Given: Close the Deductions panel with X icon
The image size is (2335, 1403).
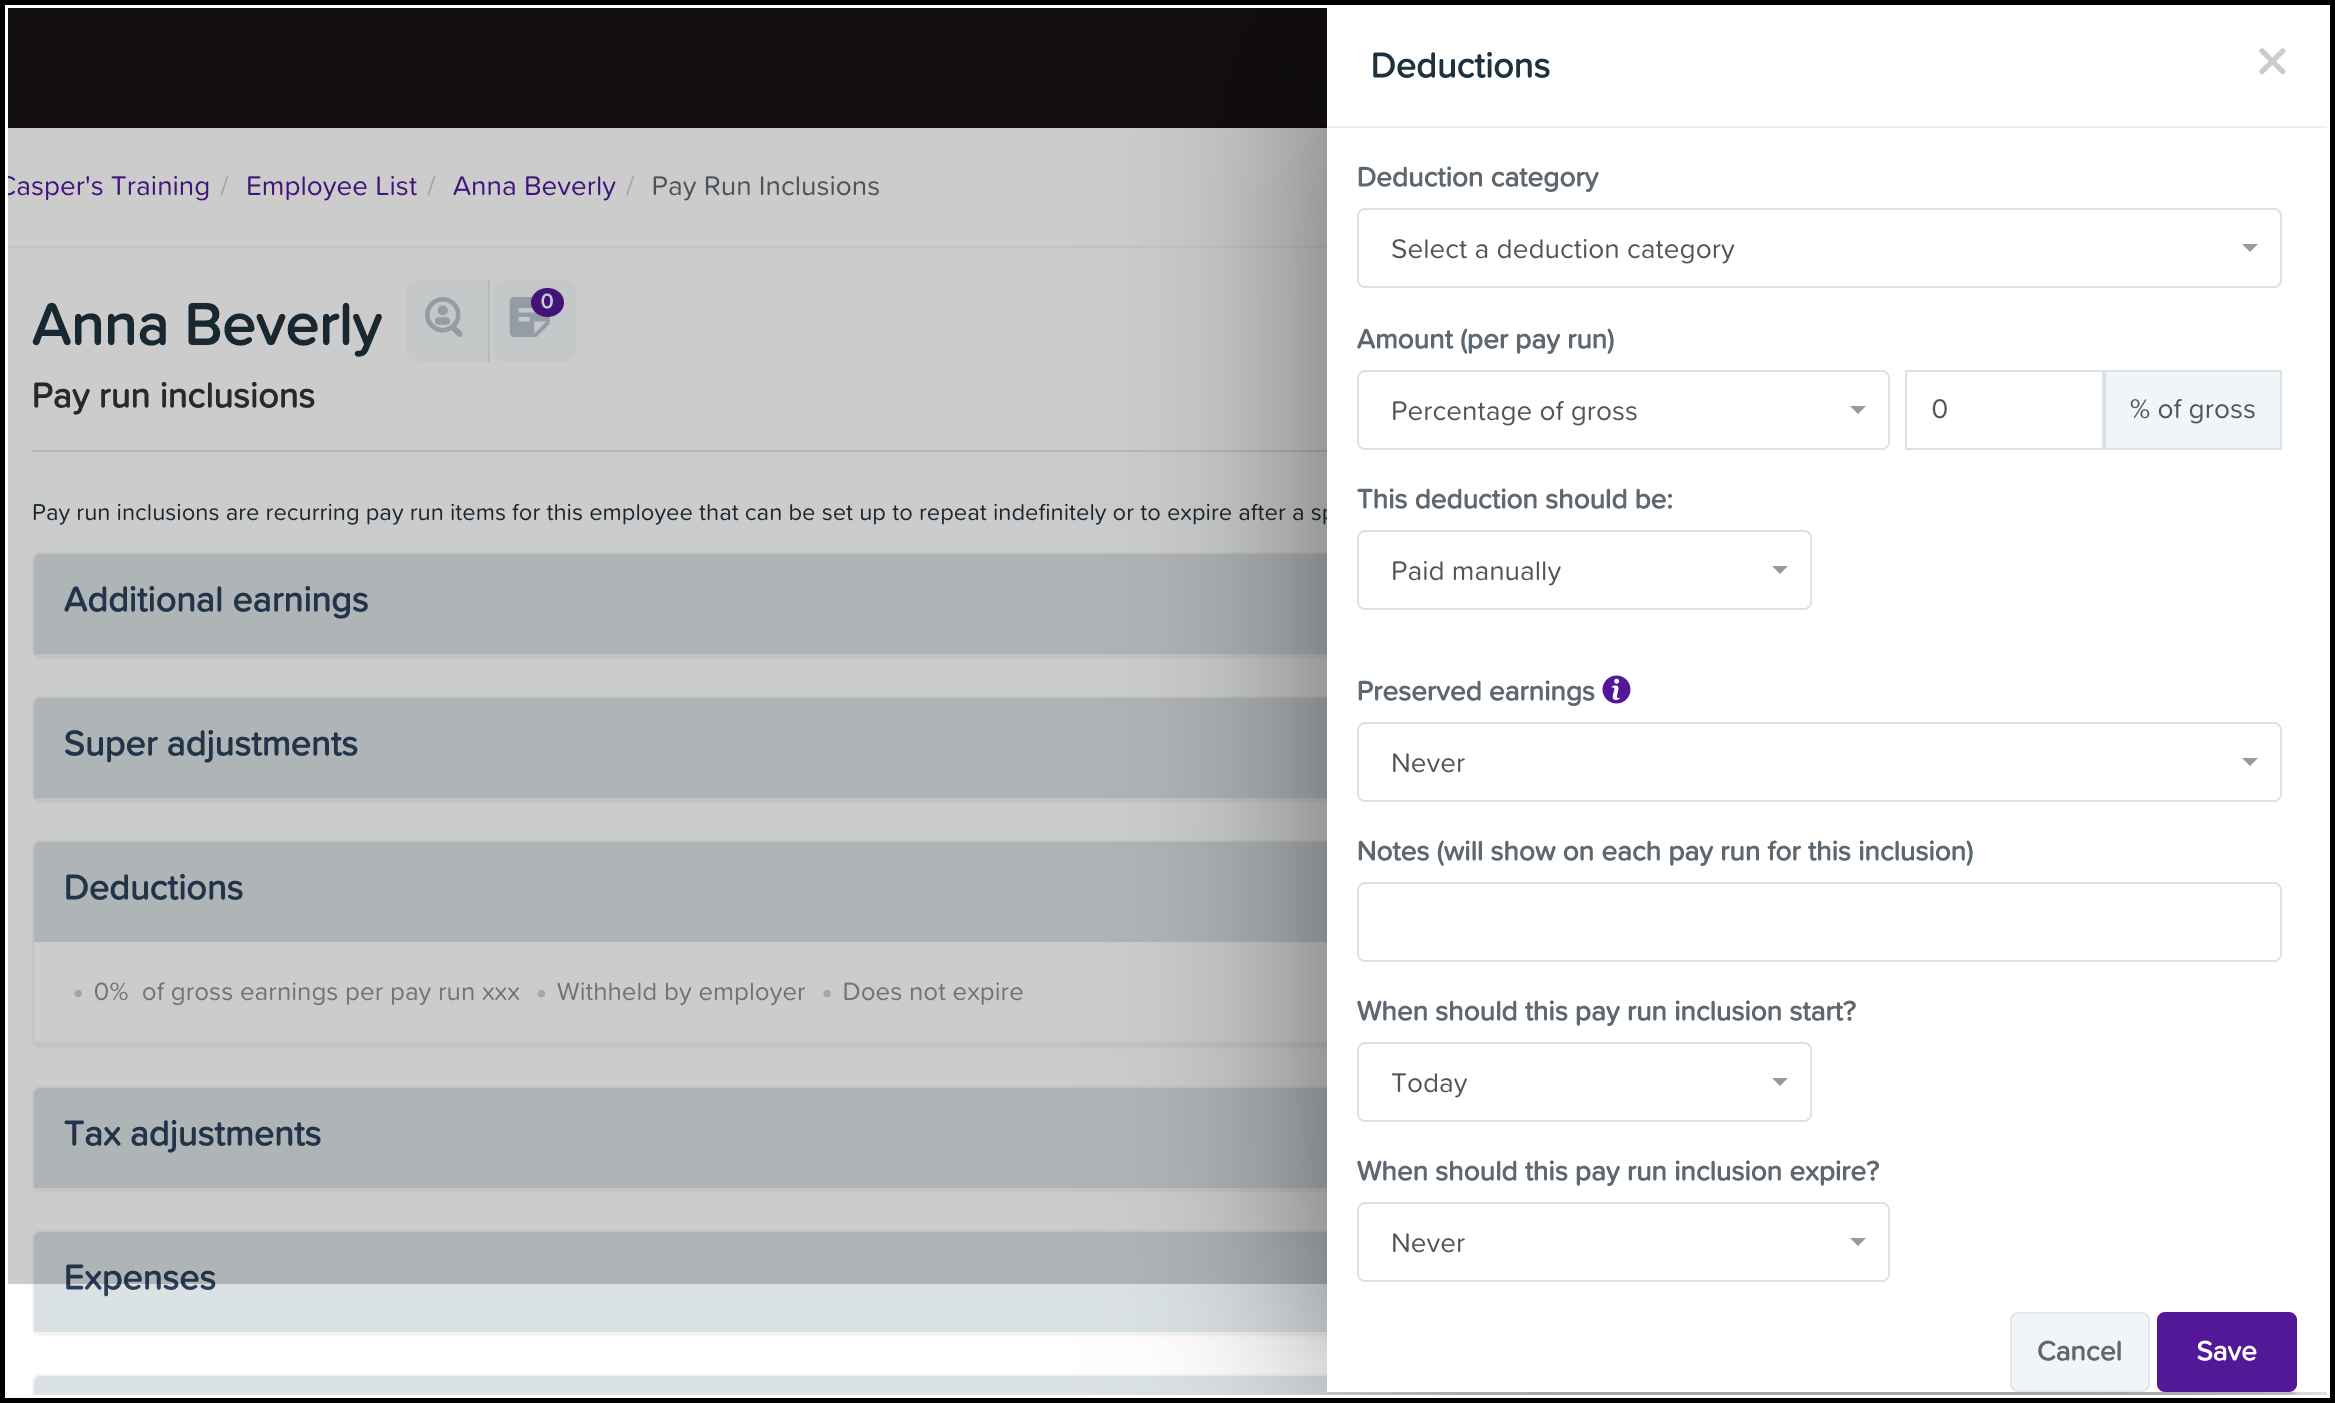Looking at the screenshot, I should [x=2272, y=62].
